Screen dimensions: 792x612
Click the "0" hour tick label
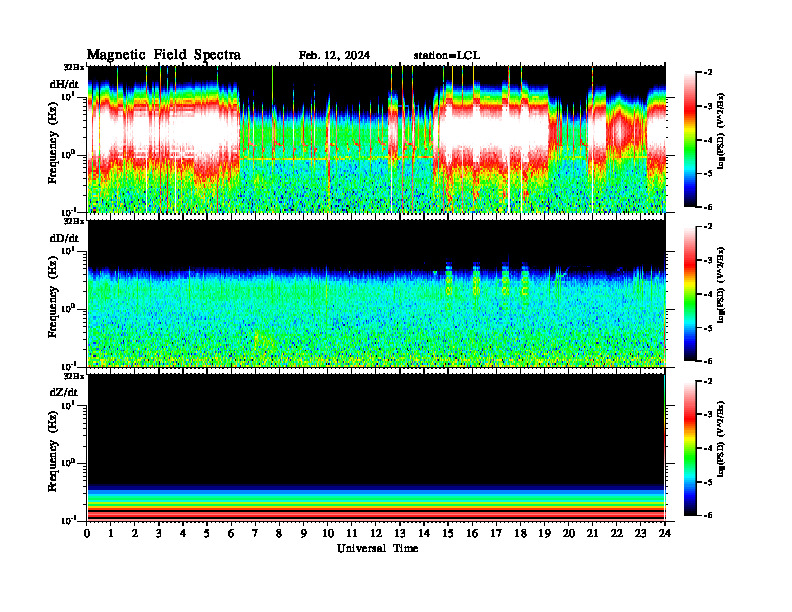point(87,533)
